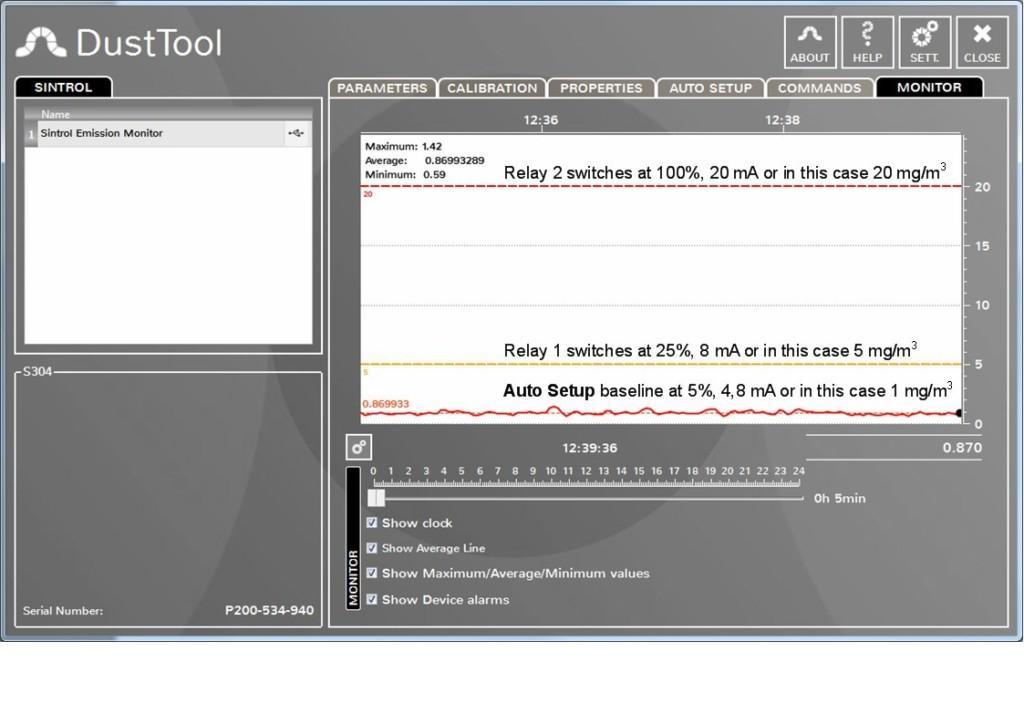This screenshot has width=1024, height=724.
Task: Open the About dialog
Action: click(x=810, y=42)
